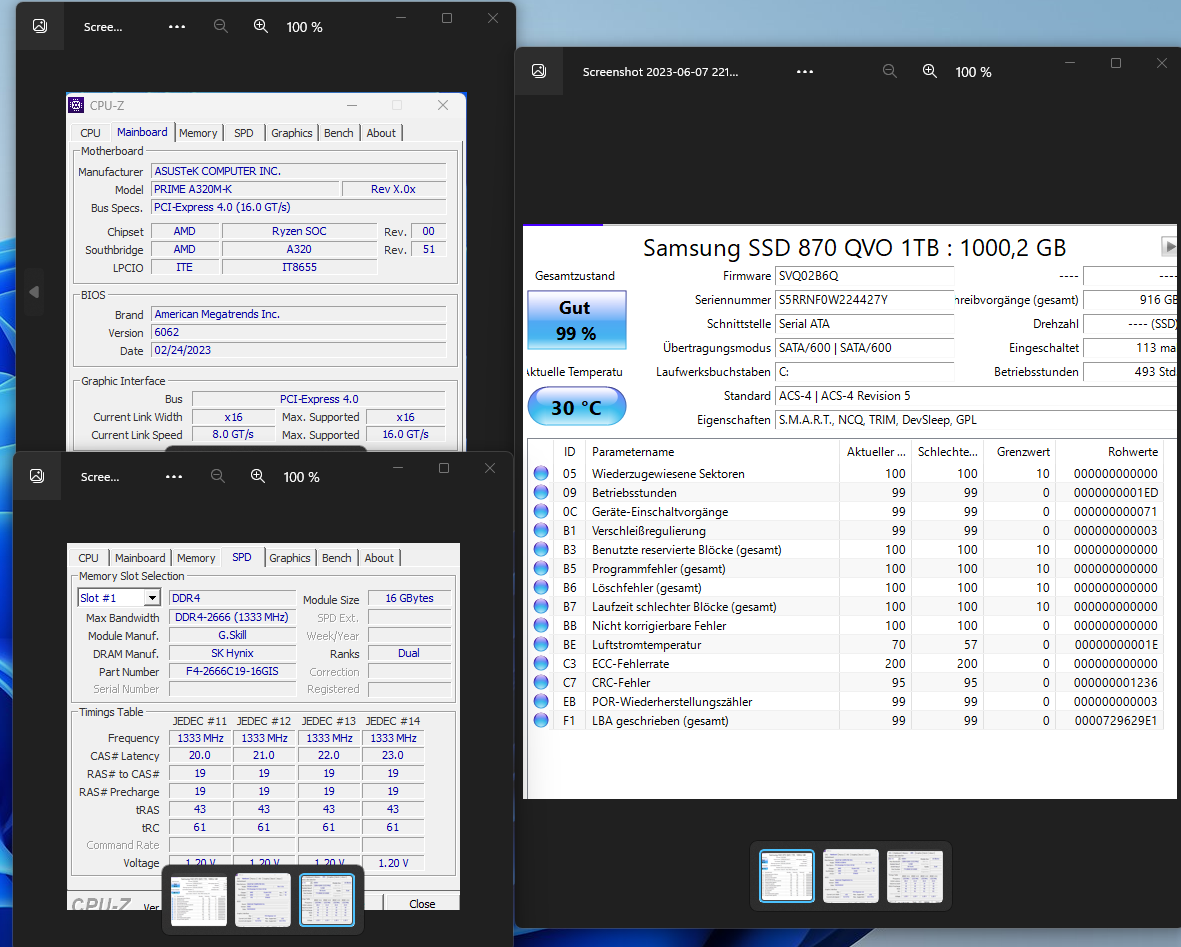The width and height of the screenshot is (1181, 947).
Task: Select Memory tab in upper CPU-Z window
Action: pyautogui.click(x=198, y=133)
